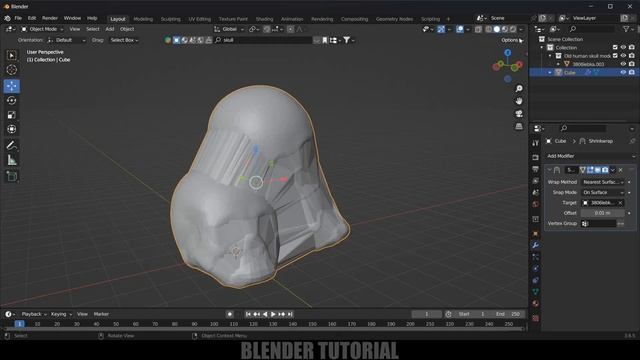Toggle modifier show in edit mode
The width and height of the screenshot is (640, 360).
(590, 170)
